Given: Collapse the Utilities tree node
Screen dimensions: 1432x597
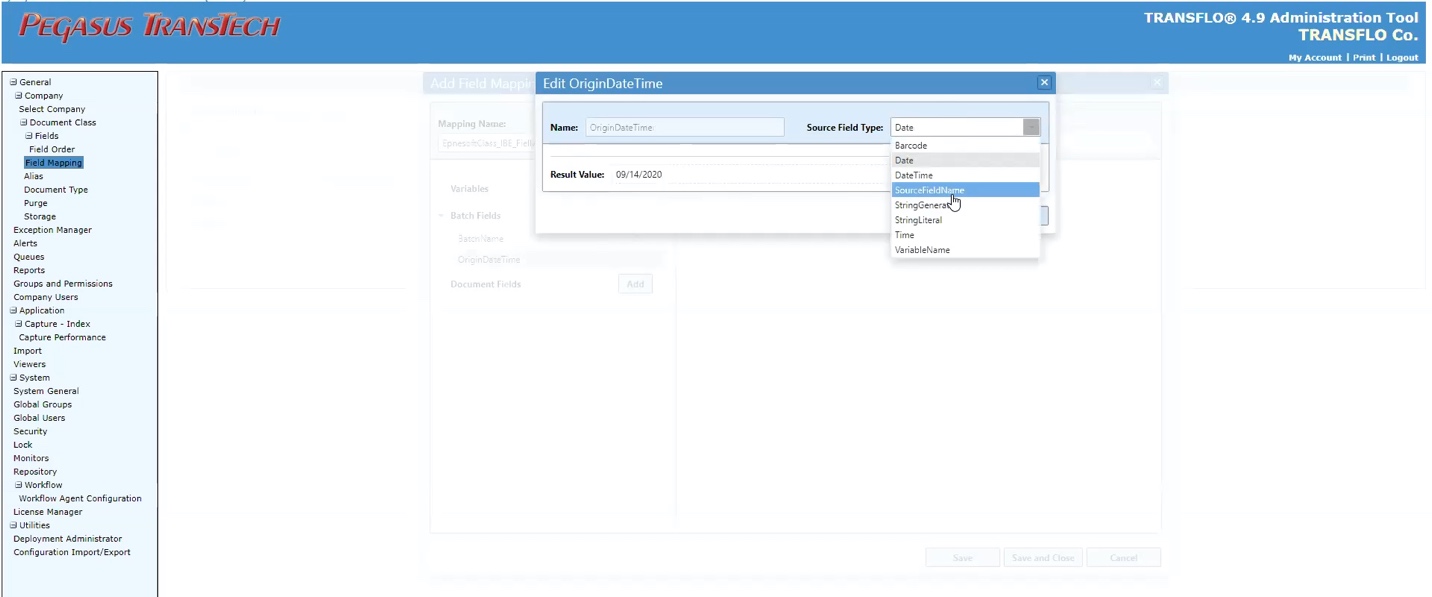Looking at the screenshot, I should 13,525.
